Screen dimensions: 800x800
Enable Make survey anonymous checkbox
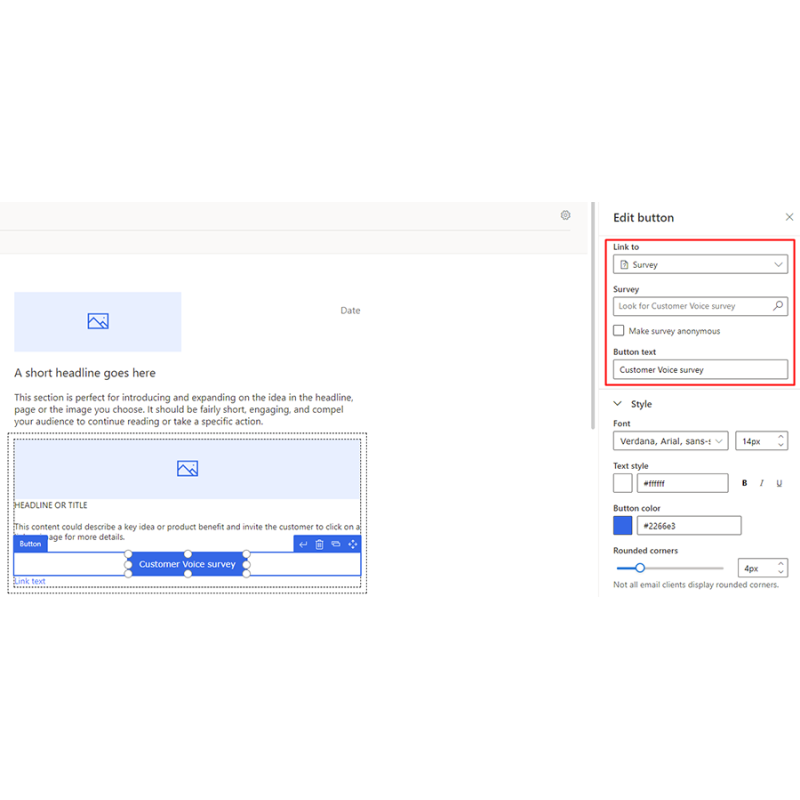pyautogui.click(x=619, y=331)
